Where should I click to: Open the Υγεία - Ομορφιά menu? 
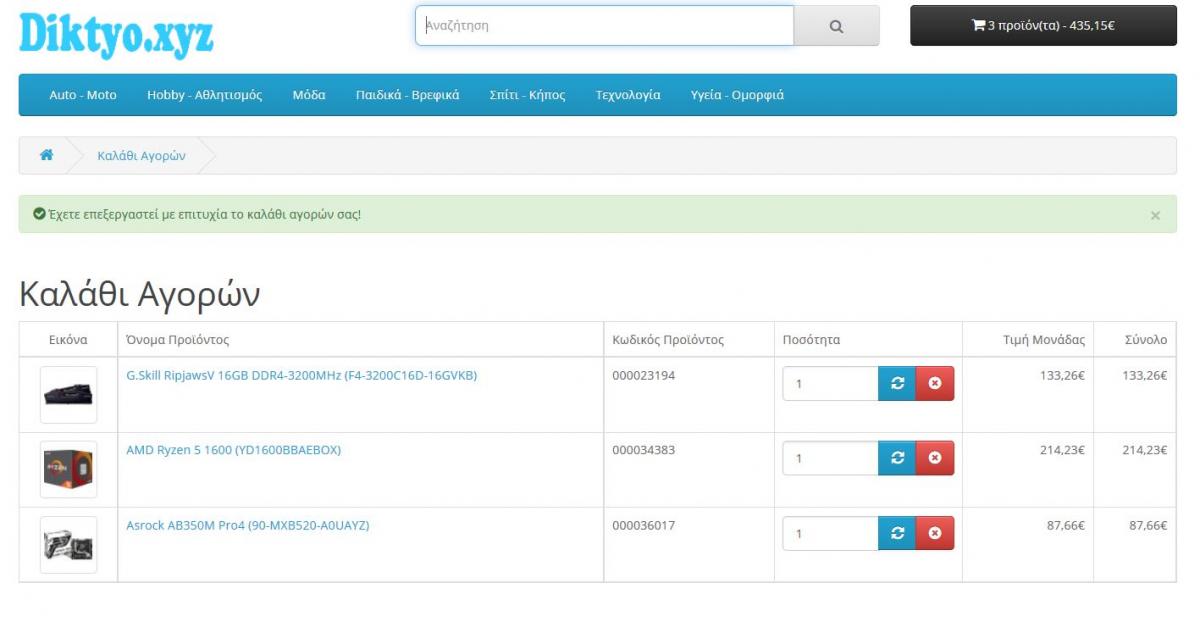pos(737,95)
